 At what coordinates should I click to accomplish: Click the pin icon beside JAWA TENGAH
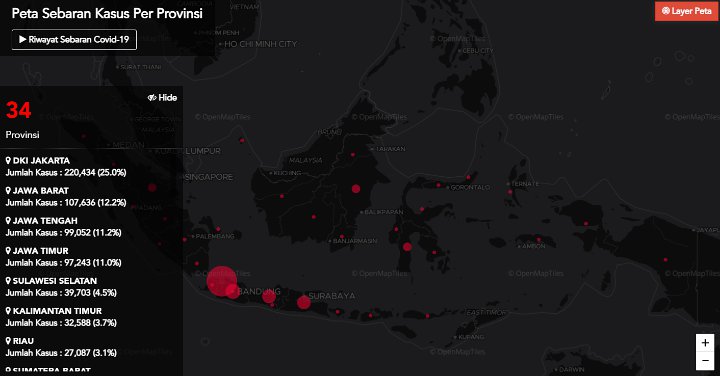pyautogui.click(x=8, y=220)
